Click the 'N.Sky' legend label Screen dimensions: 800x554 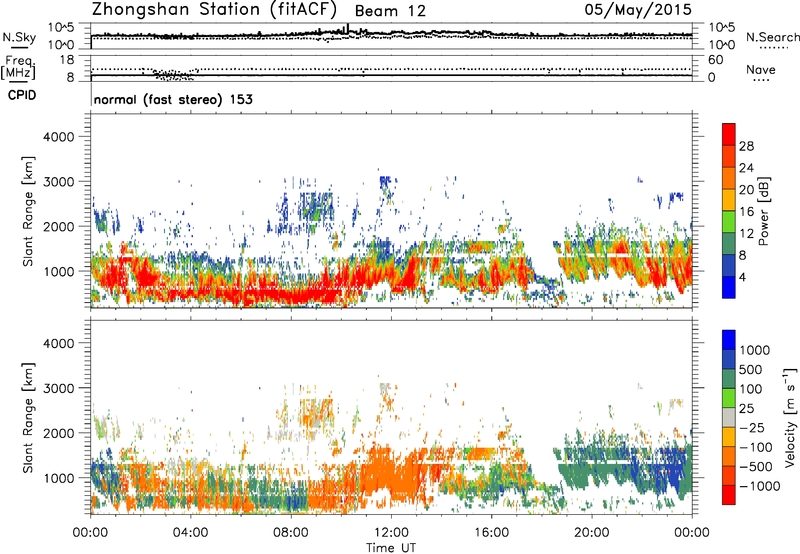[x=19, y=37]
